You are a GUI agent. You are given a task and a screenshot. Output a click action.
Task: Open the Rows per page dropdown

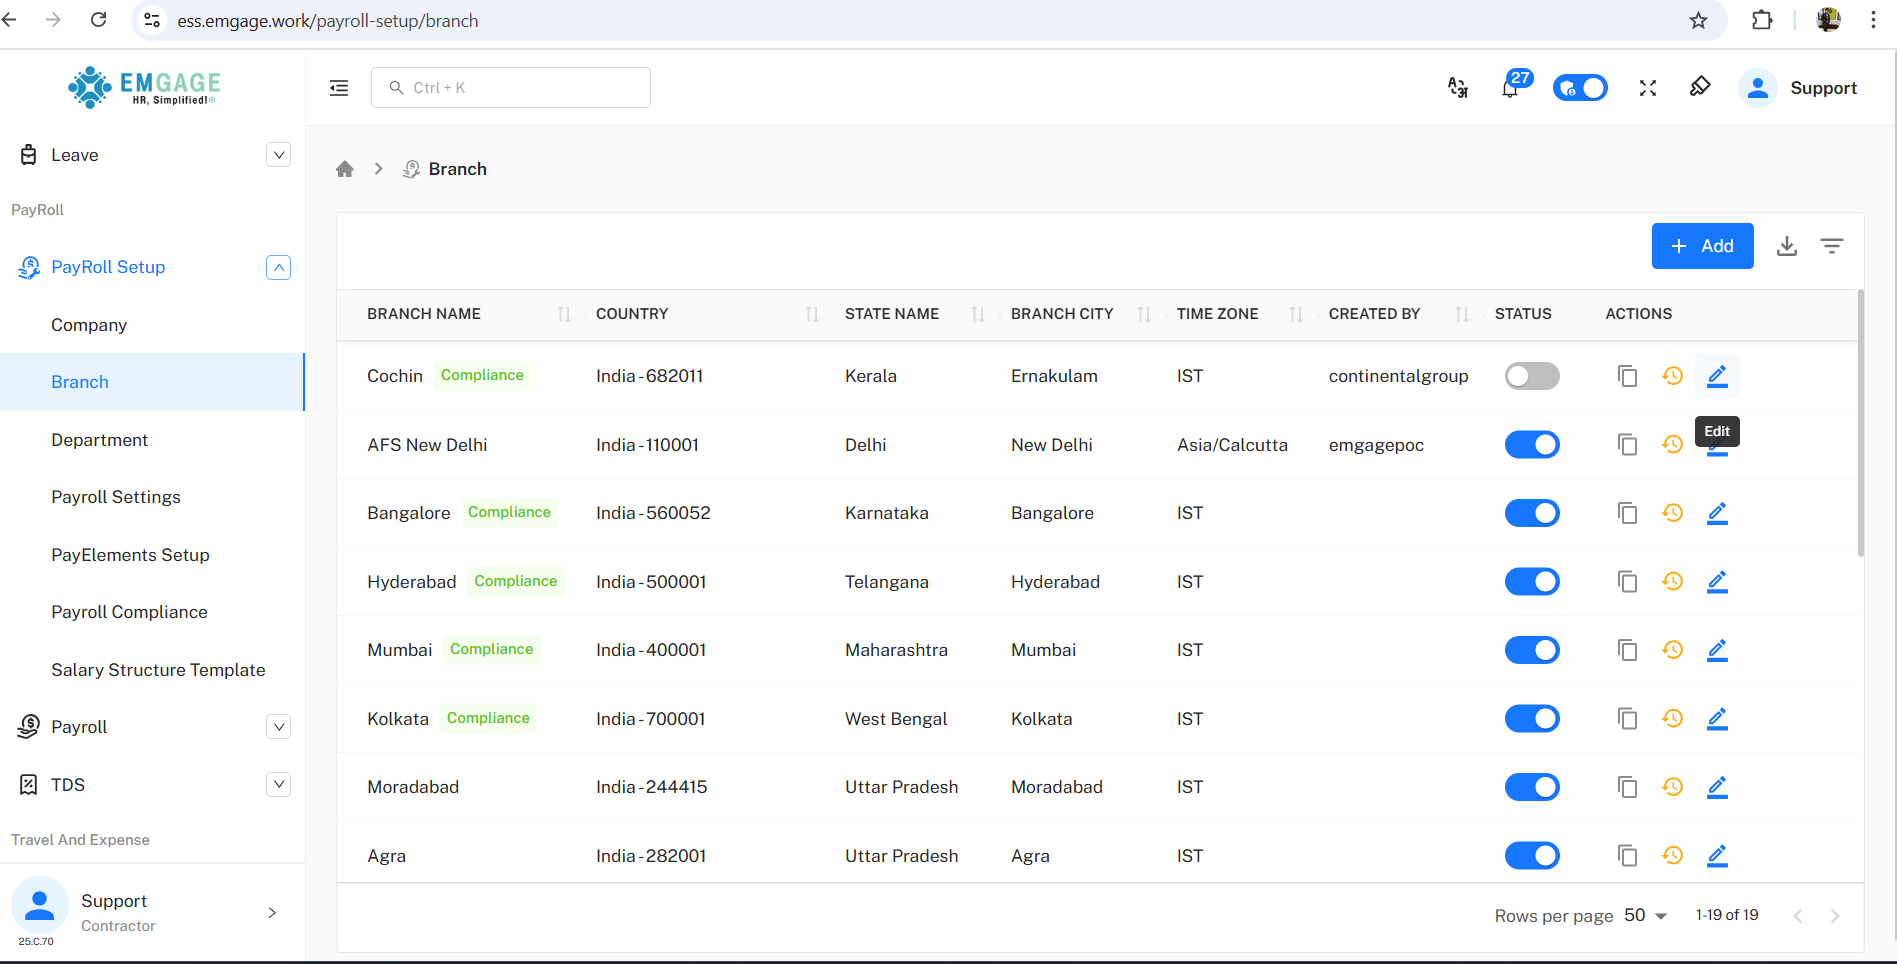(1645, 915)
